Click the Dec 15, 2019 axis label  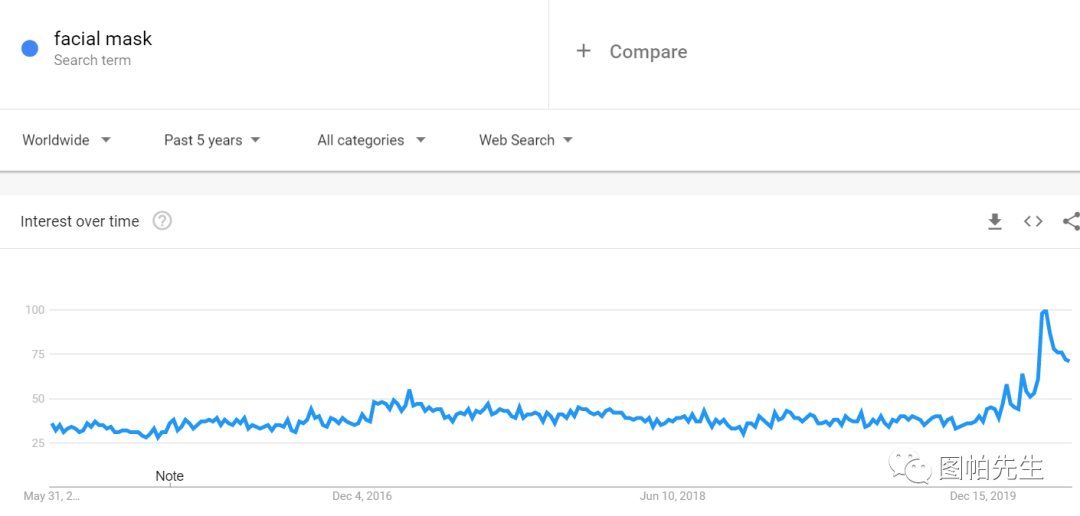(983, 495)
